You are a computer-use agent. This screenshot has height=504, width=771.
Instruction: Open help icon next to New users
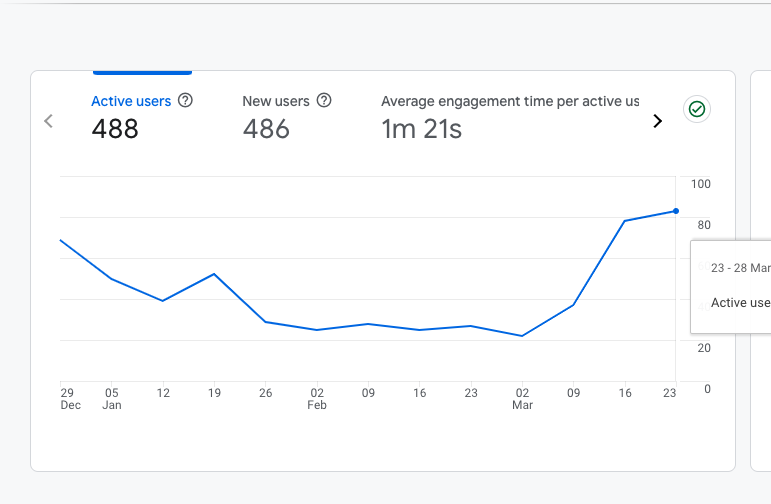click(x=324, y=100)
